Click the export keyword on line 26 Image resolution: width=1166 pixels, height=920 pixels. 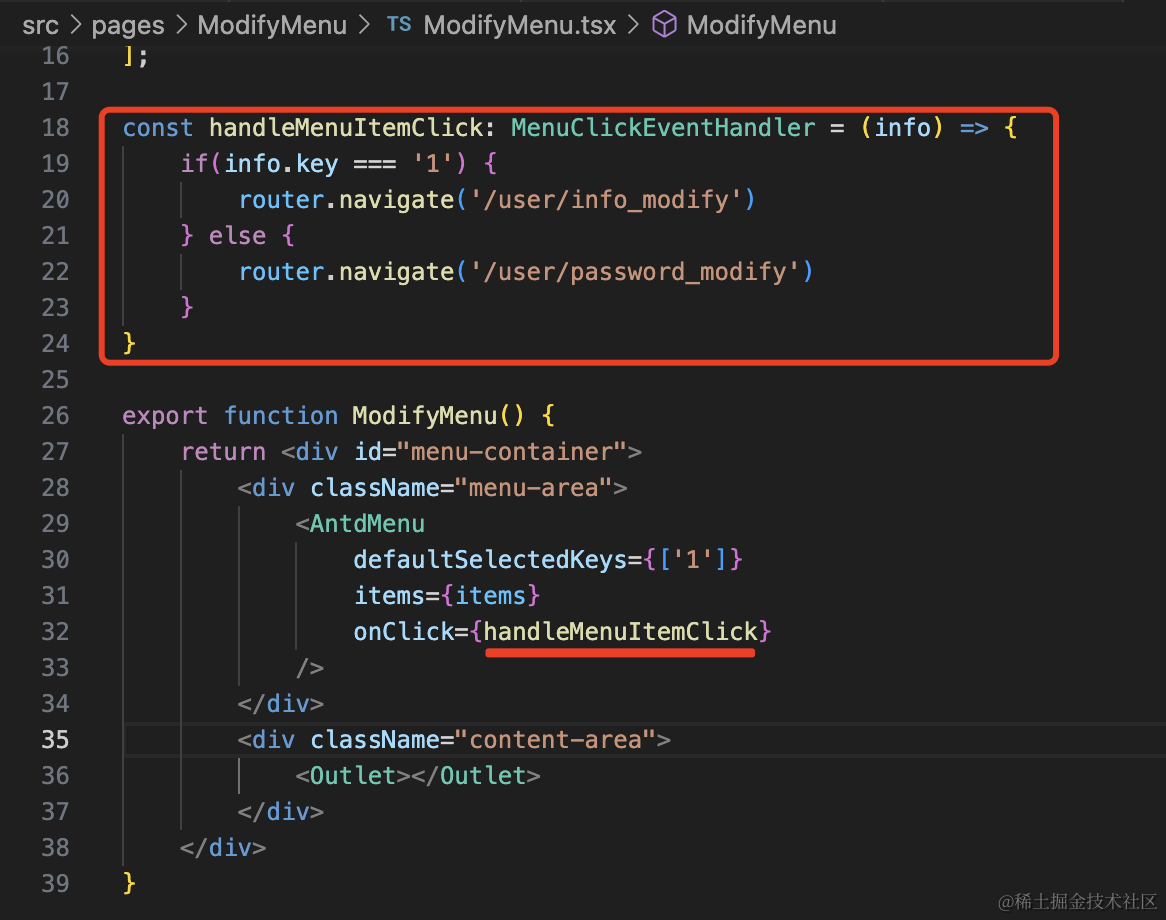click(165, 416)
